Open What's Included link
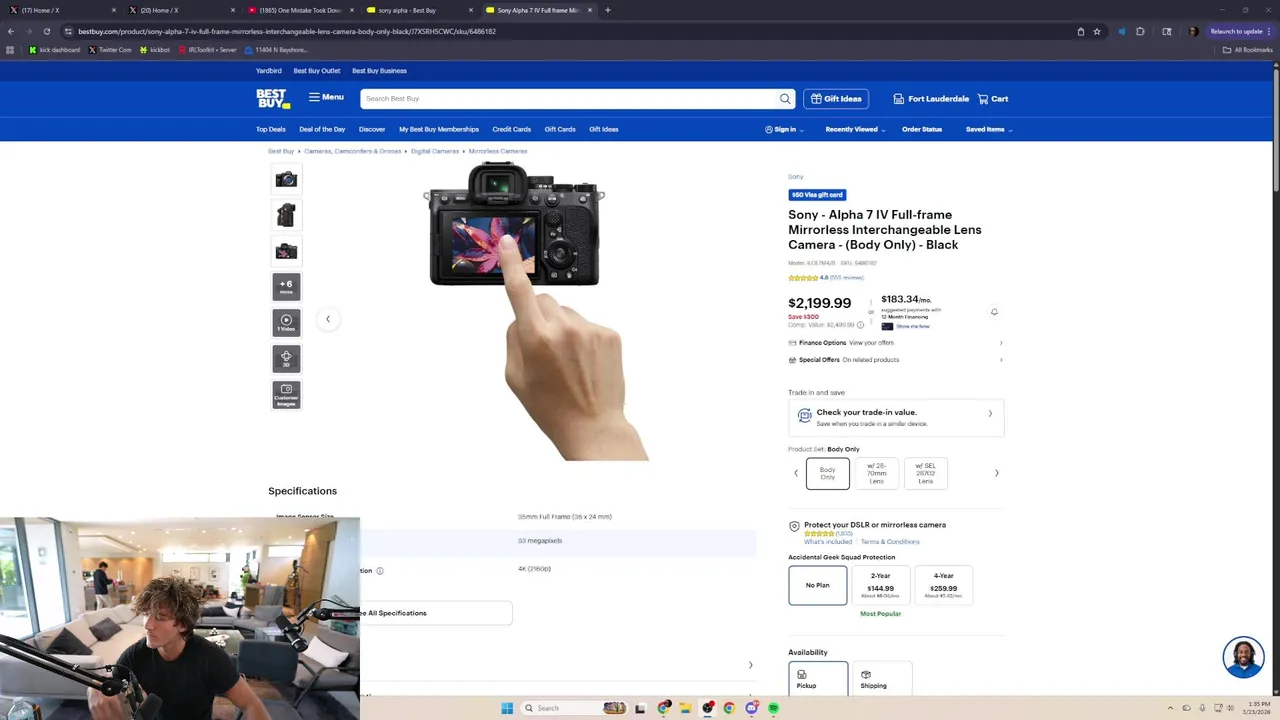The width and height of the screenshot is (1280, 720). 828,542
